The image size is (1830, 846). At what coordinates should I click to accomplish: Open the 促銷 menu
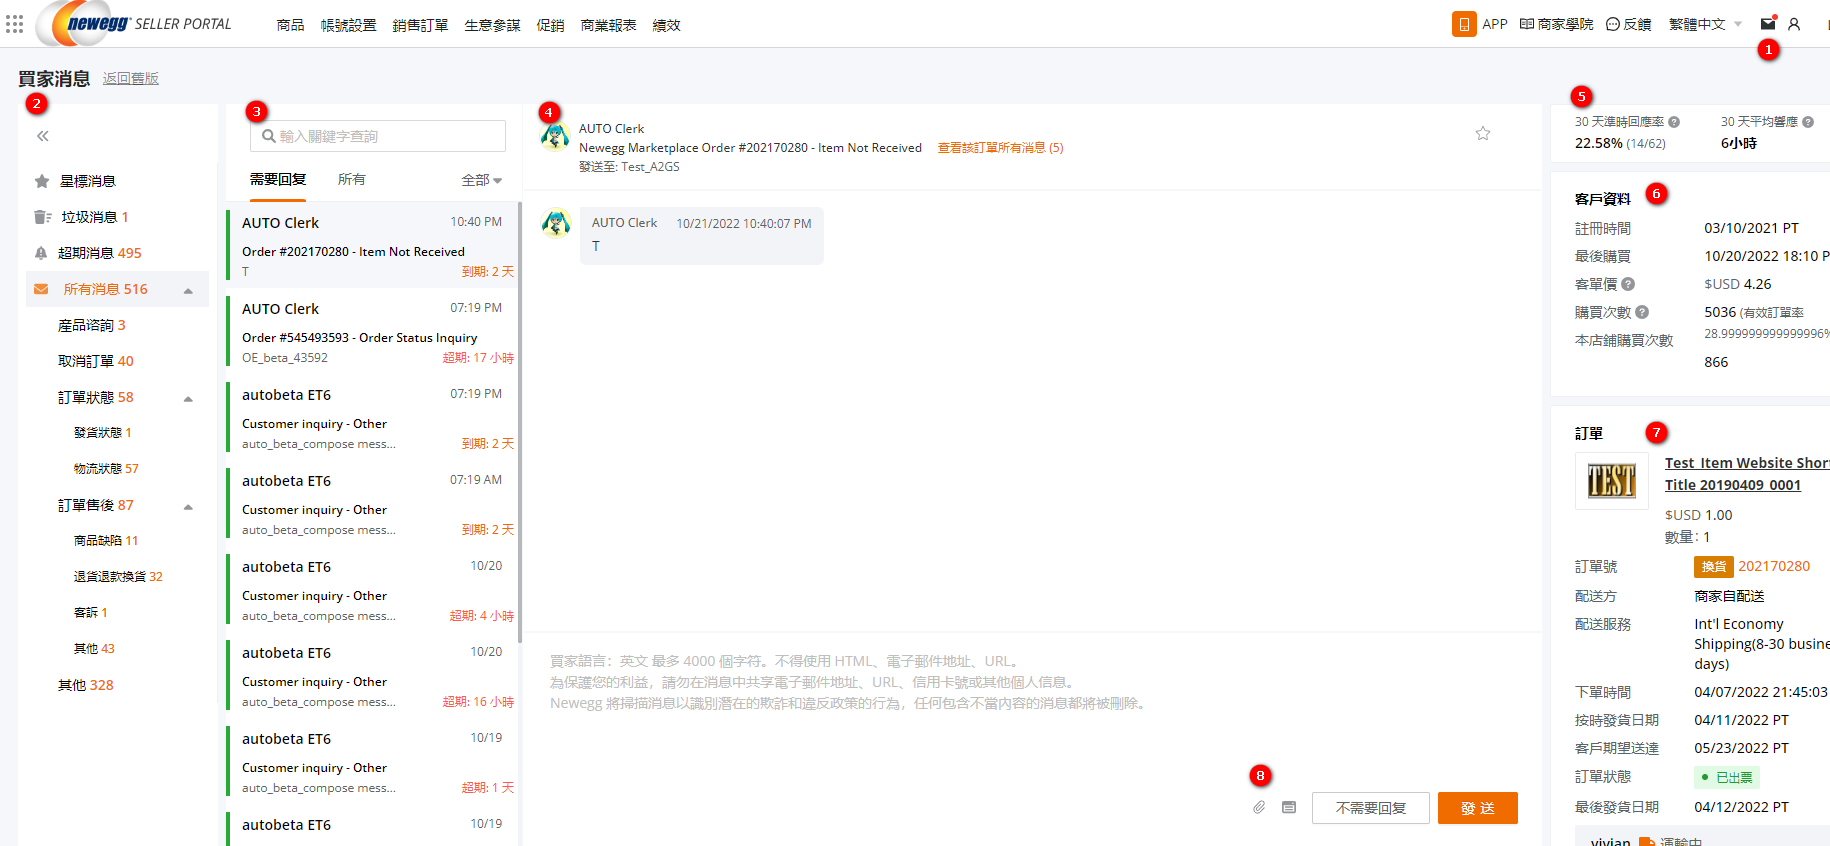[x=550, y=25]
